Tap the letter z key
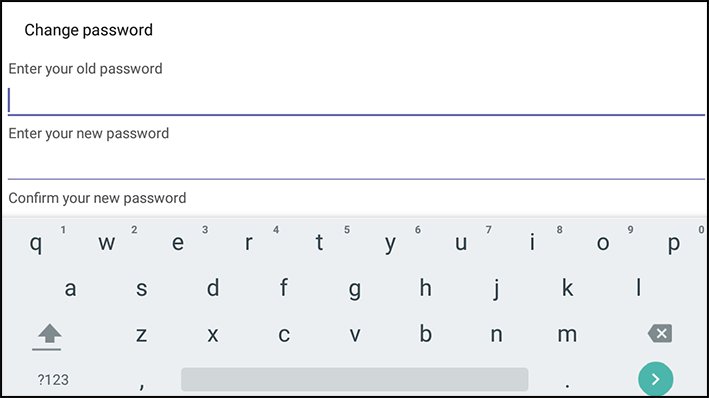Viewport: 709px width, 398px height. 142,335
